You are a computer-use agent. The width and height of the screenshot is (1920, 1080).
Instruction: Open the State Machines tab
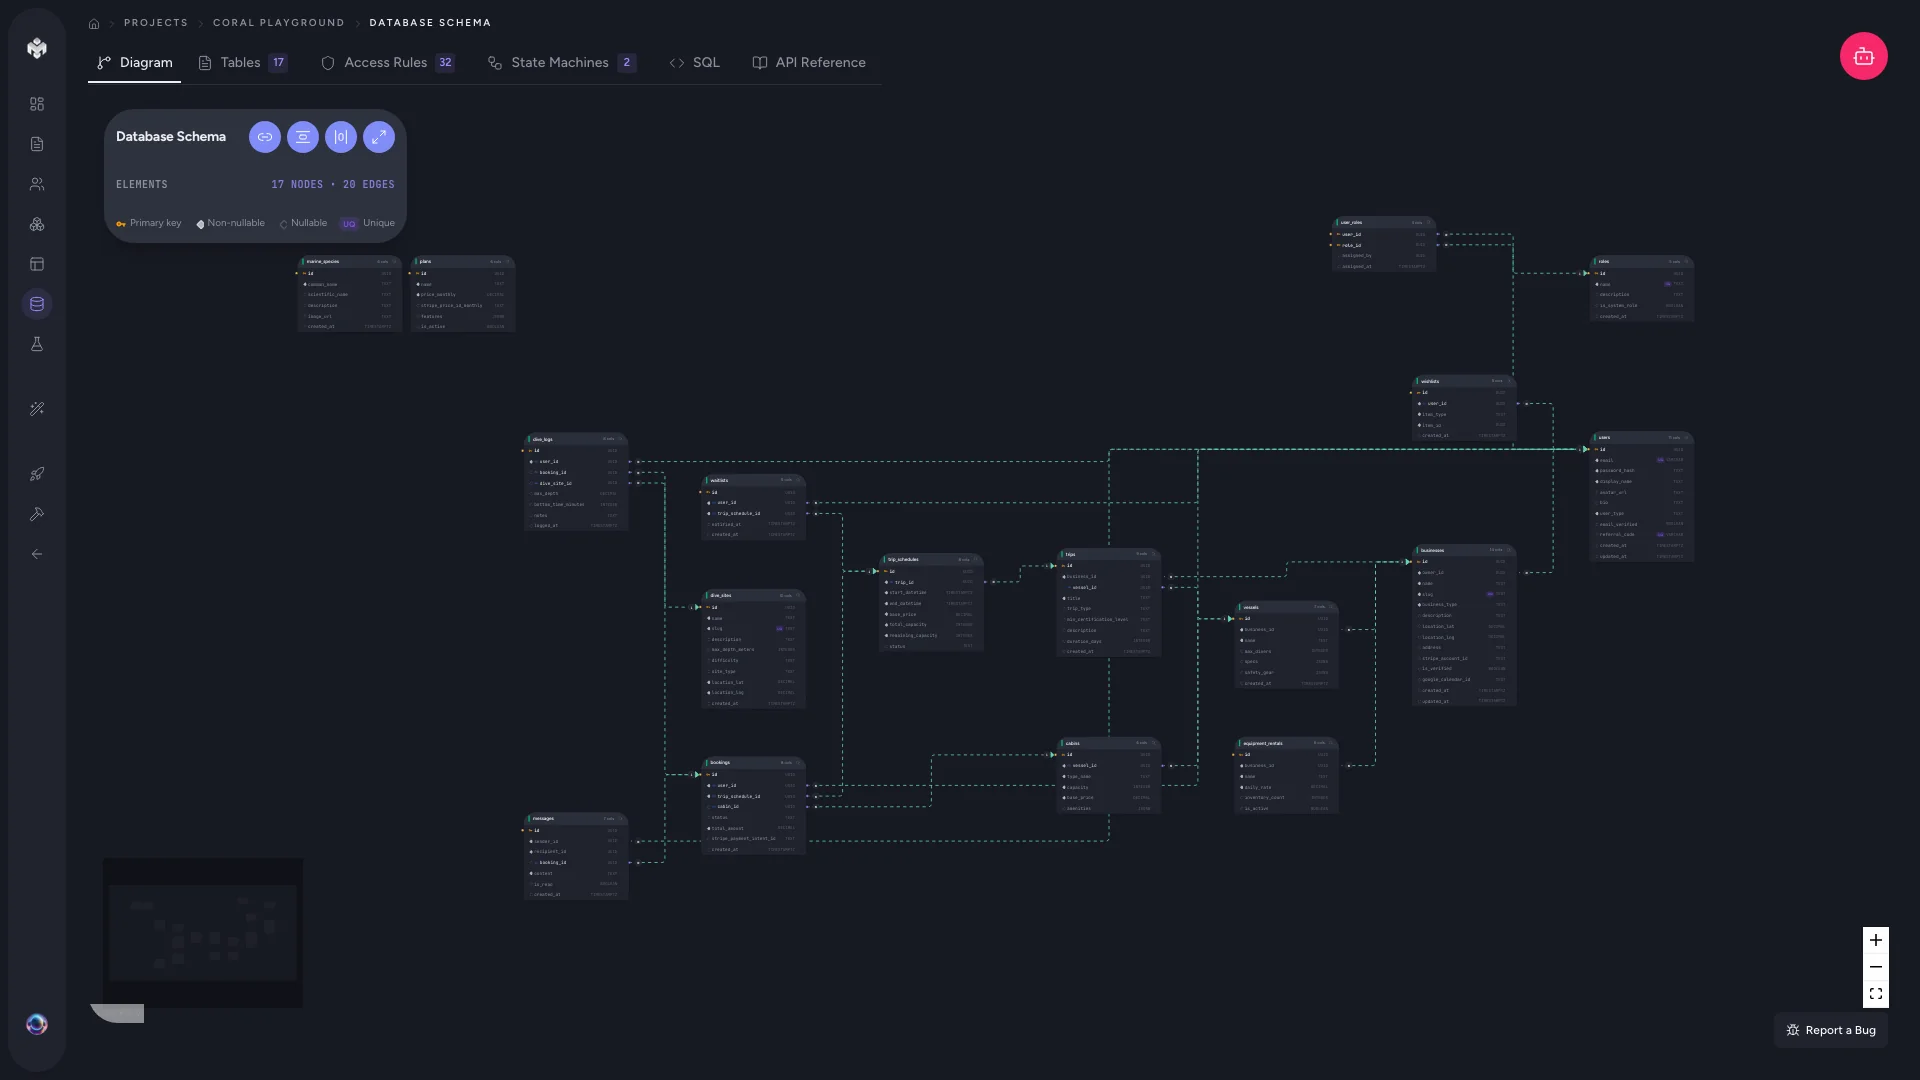click(x=561, y=62)
